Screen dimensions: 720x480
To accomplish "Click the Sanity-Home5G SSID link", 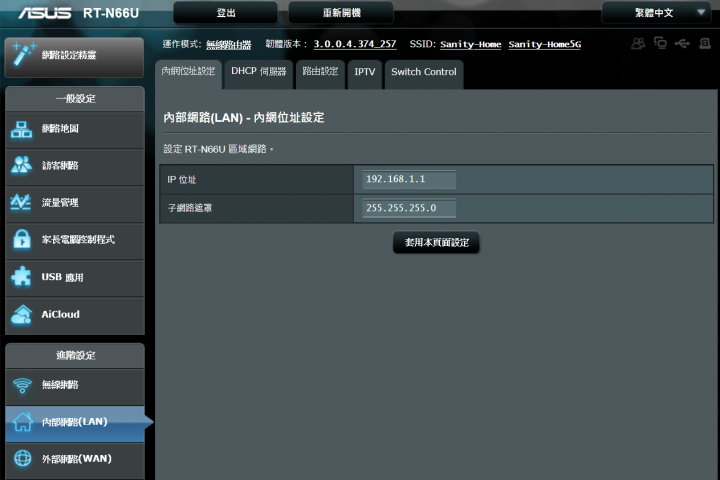I will pyautogui.click(x=545, y=44).
